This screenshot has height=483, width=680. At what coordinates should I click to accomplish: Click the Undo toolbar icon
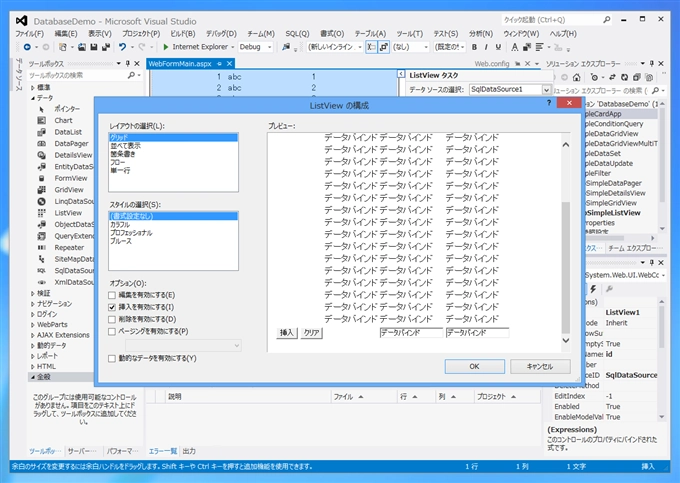(122, 47)
